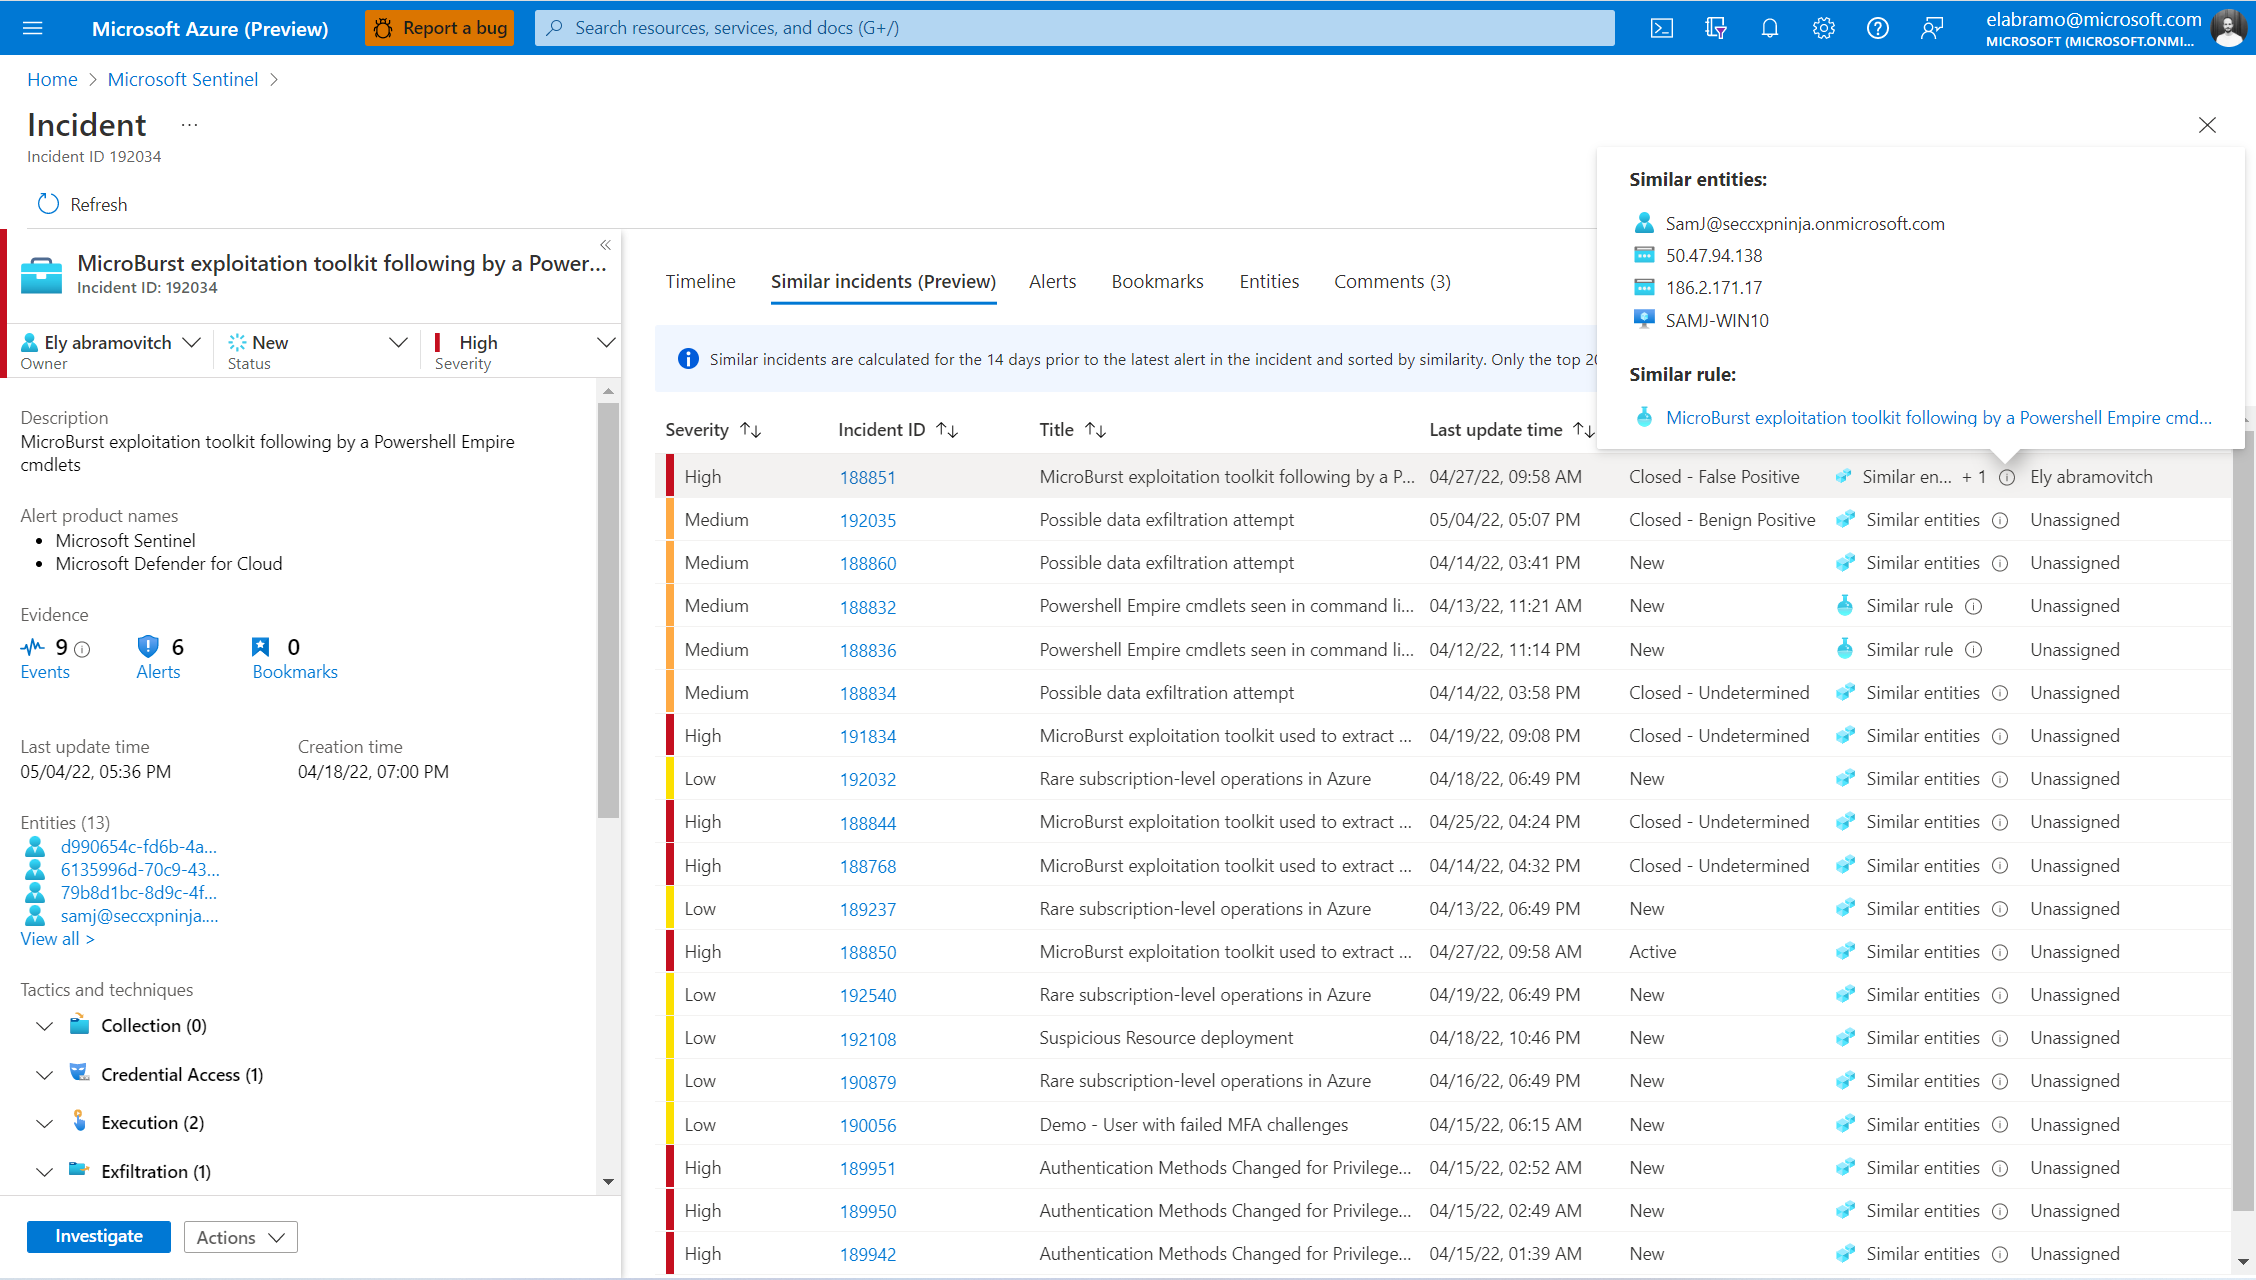This screenshot has width=2256, height=1280.
Task: Open the feedback icon in header
Action: coord(1931,28)
